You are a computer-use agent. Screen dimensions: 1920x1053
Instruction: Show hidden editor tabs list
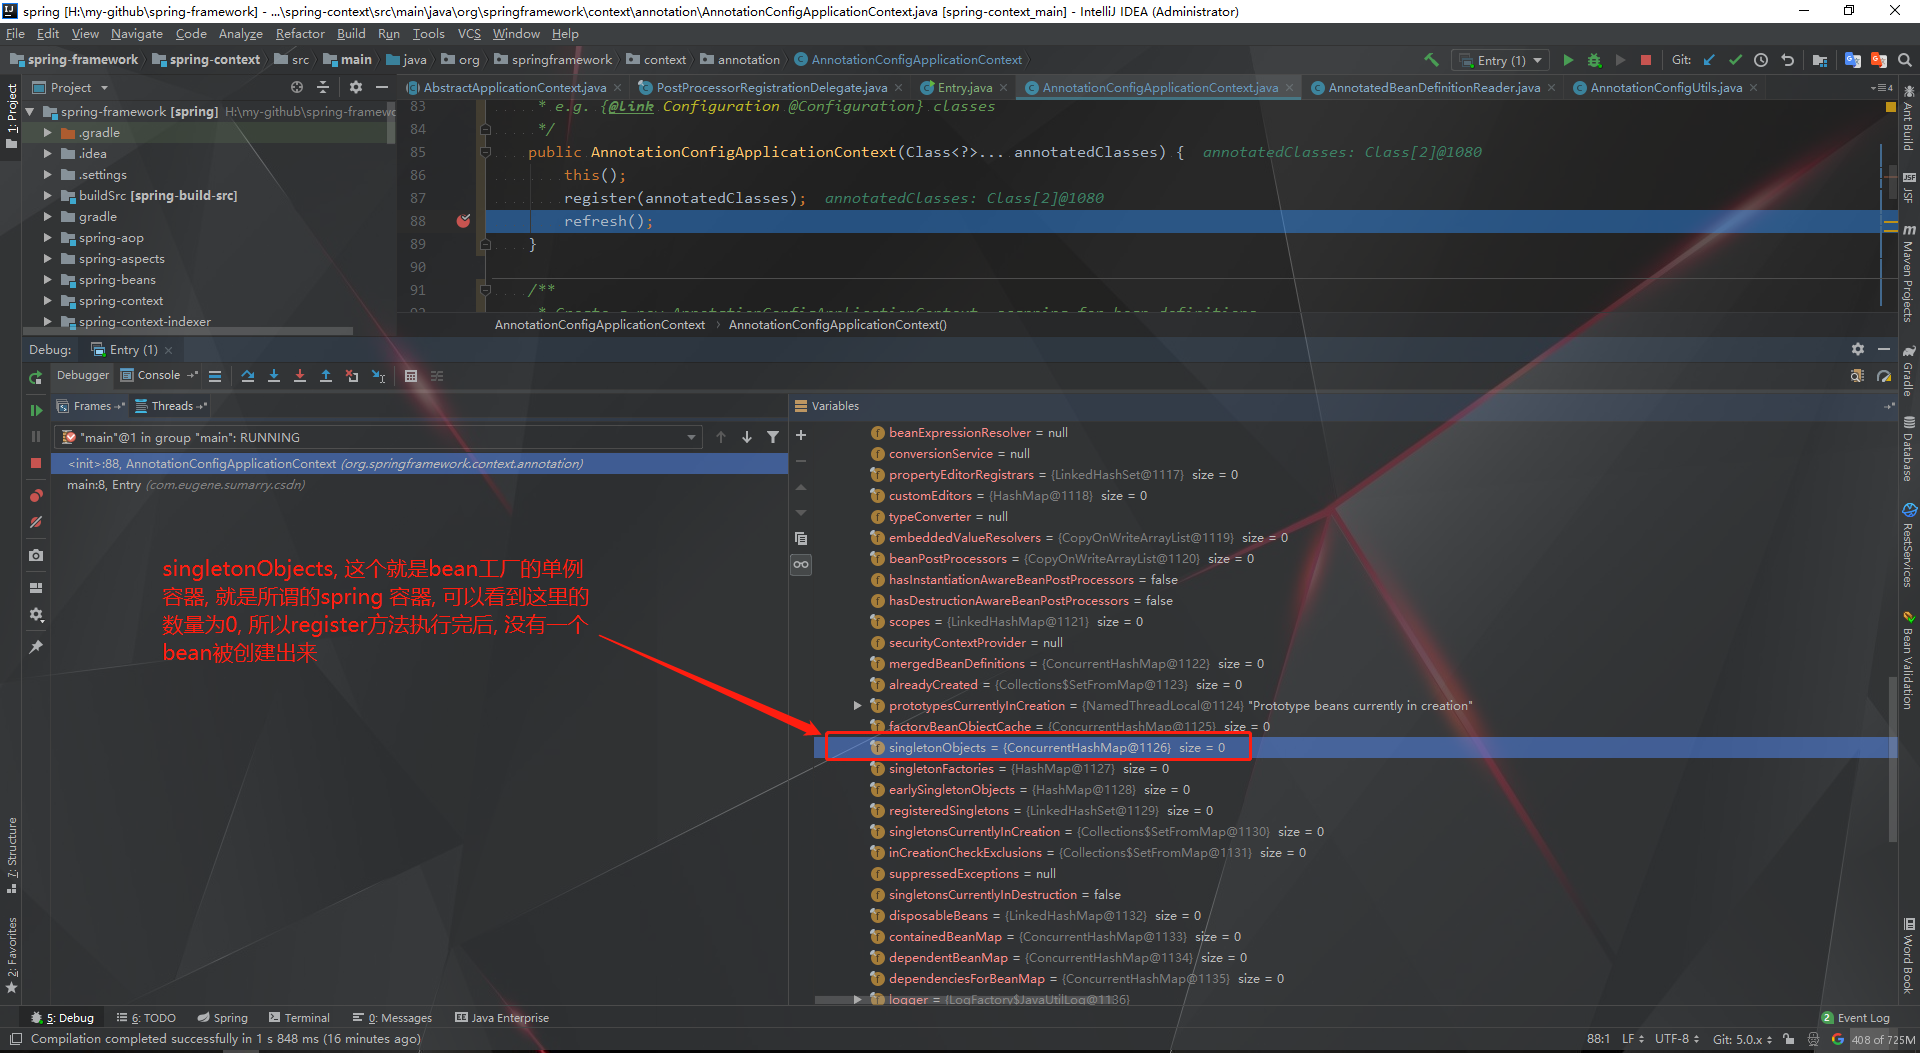click(x=1880, y=88)
